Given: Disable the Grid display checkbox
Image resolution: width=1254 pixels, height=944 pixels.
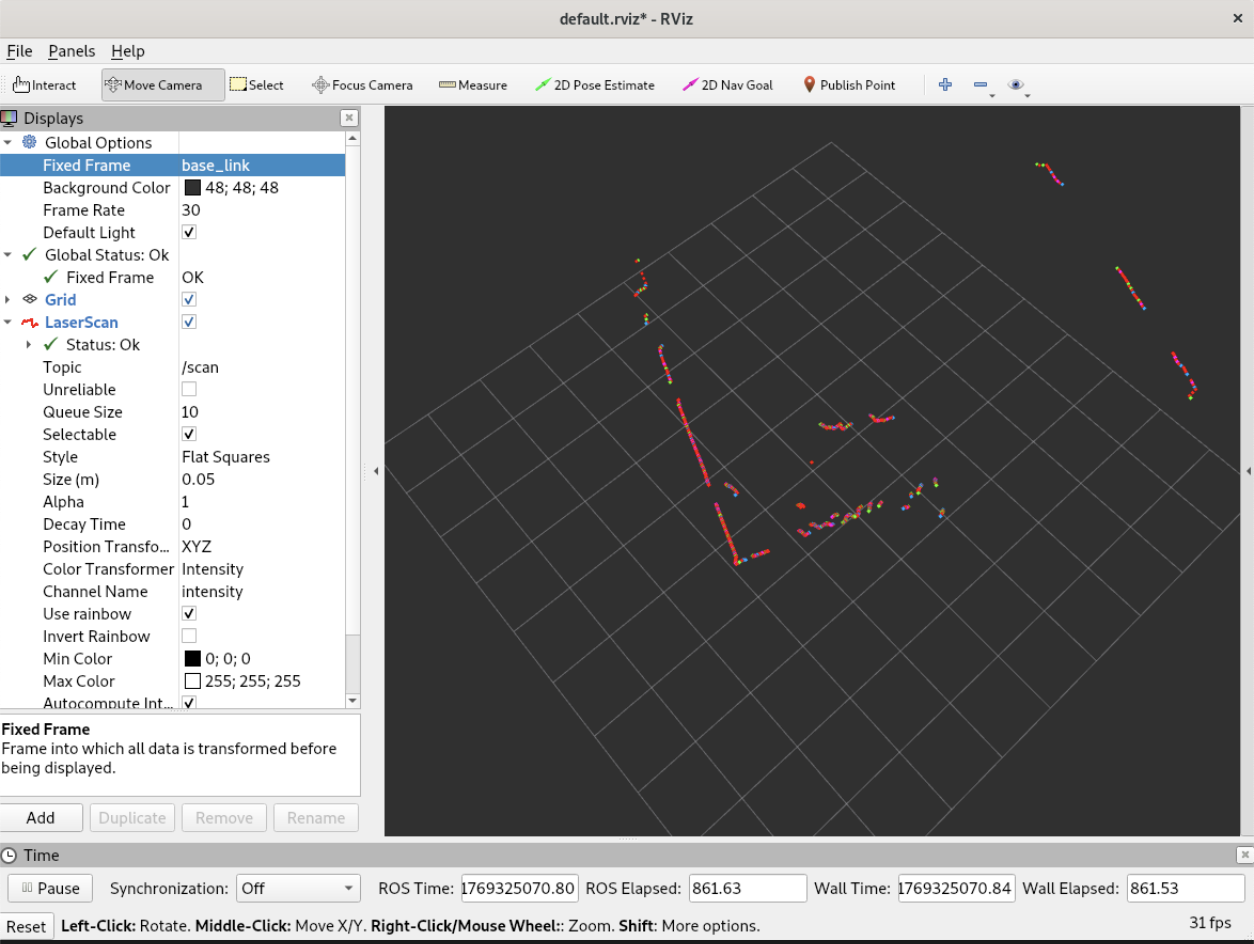Looking at the screenshot, I should click(x=189, y=300).
